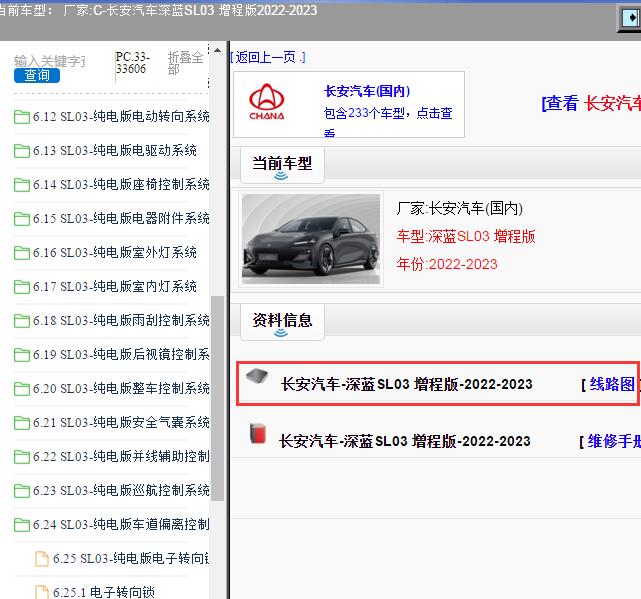The height and width of the screenshot is (599, 641).
Task: Click the red repair manual book icon
Action: 258,433
